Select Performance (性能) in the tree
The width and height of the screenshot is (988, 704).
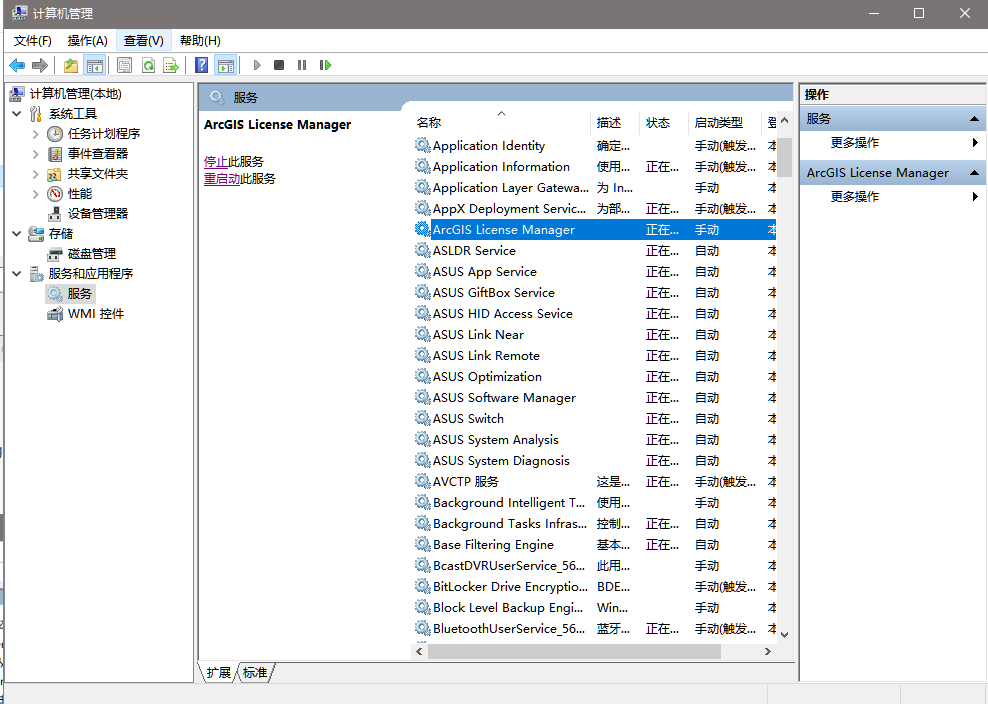80,193
